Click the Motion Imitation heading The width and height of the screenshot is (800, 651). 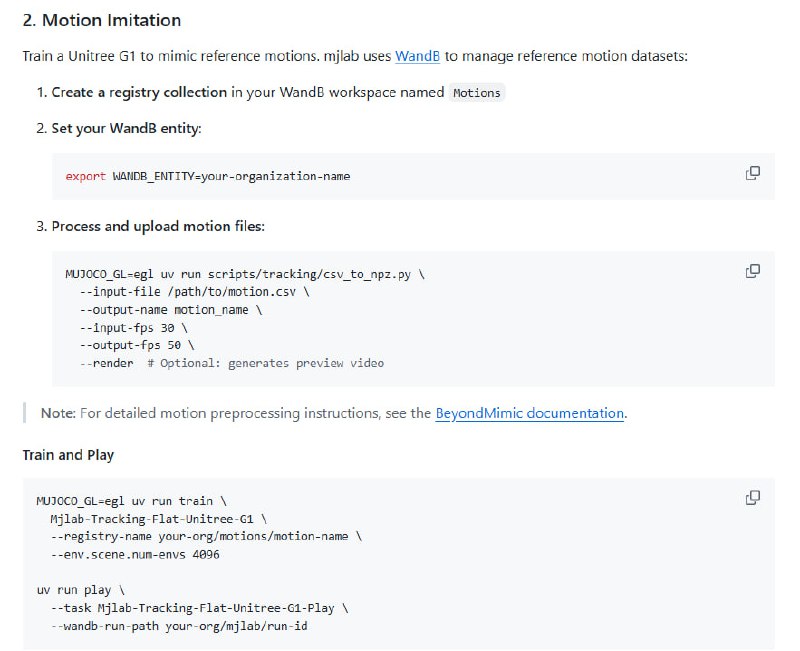point(102,20)
